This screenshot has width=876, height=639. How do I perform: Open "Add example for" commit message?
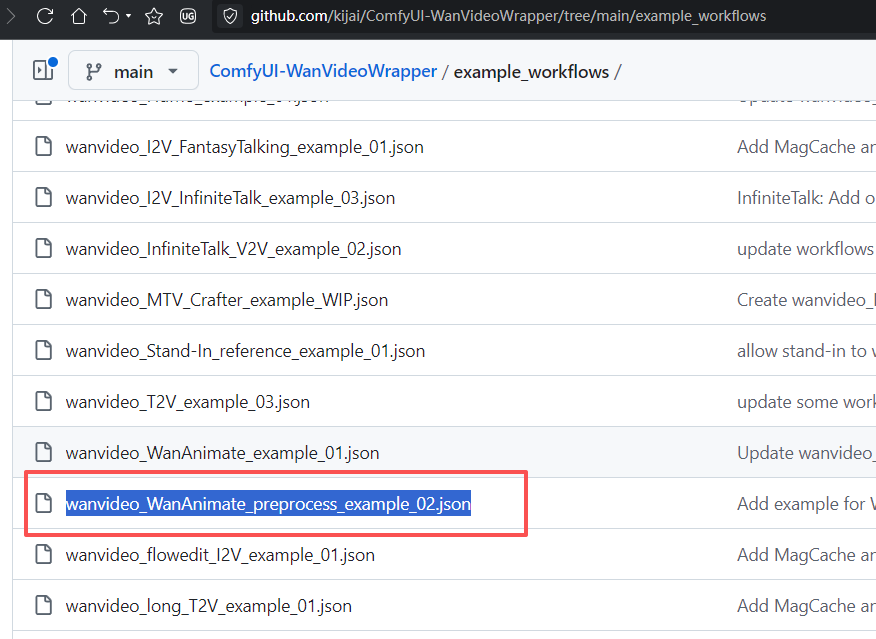(x=806, y=504)
